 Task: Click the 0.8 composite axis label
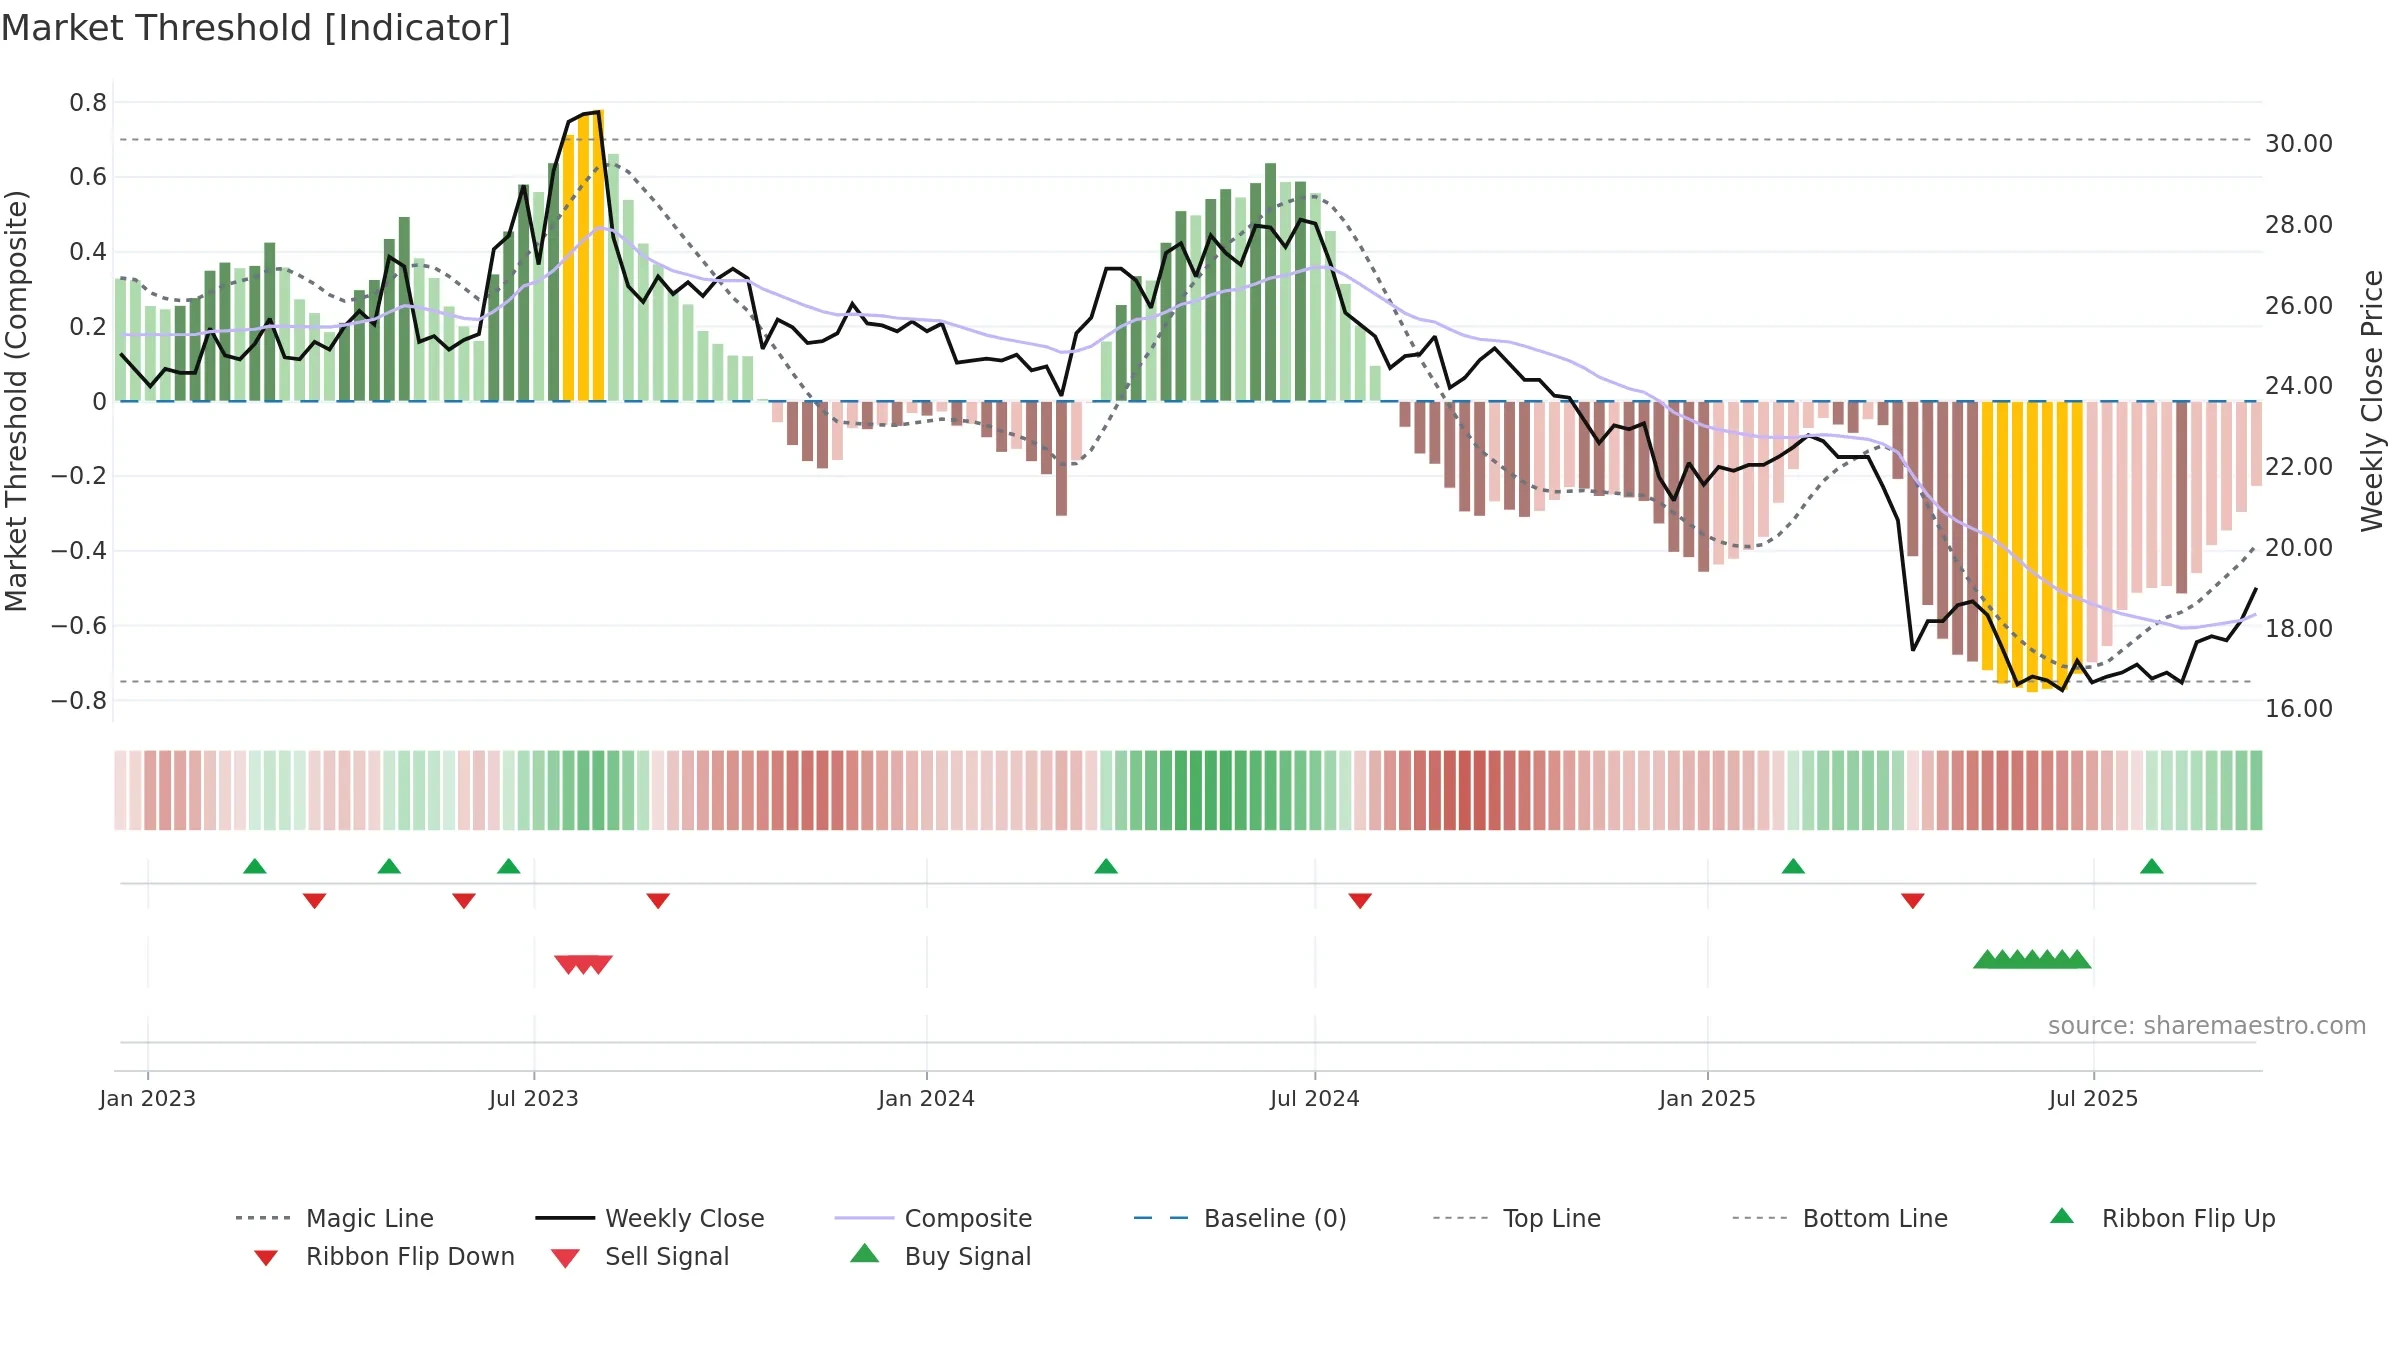coord(88,103)
